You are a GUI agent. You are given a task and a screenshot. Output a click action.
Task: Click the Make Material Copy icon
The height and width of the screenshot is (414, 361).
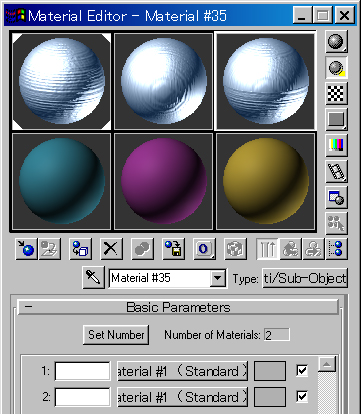pyautogui.click(x=142, y=249)
